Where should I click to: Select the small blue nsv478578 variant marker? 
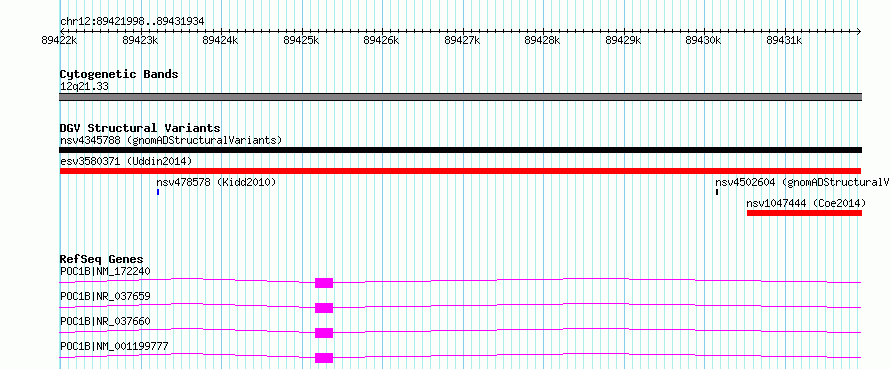point(158,192)
